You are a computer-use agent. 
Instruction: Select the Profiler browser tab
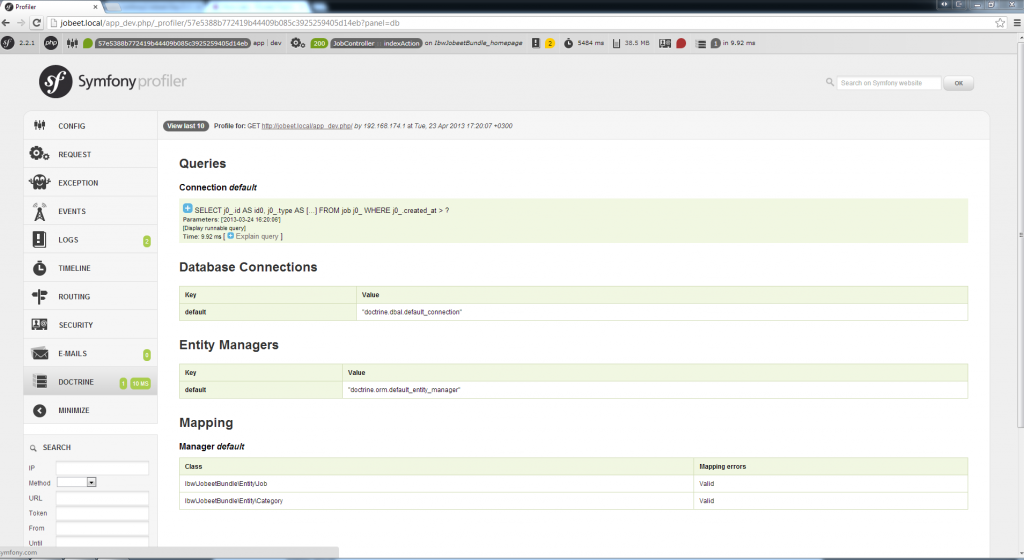51,7
